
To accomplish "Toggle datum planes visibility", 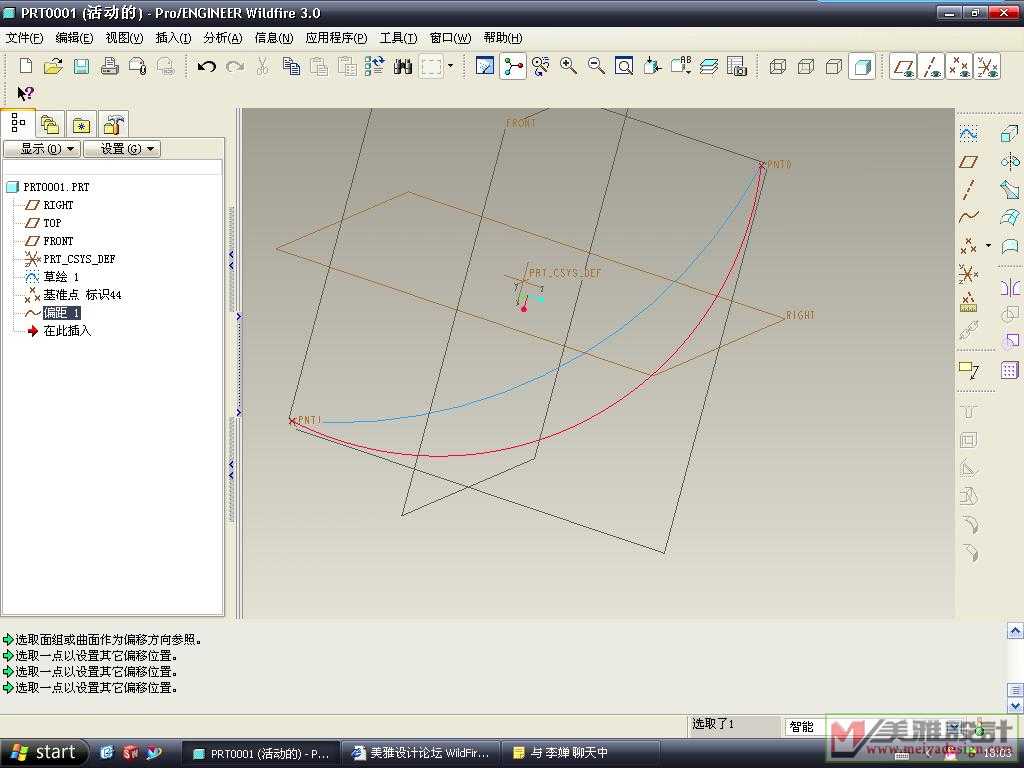I will coord(904,66).
